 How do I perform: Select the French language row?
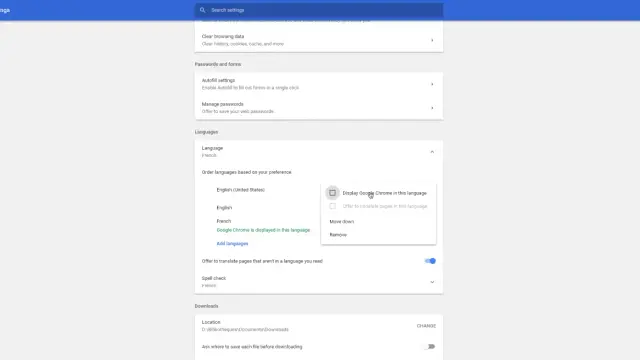pyautogui.click(x=224, y=221)
